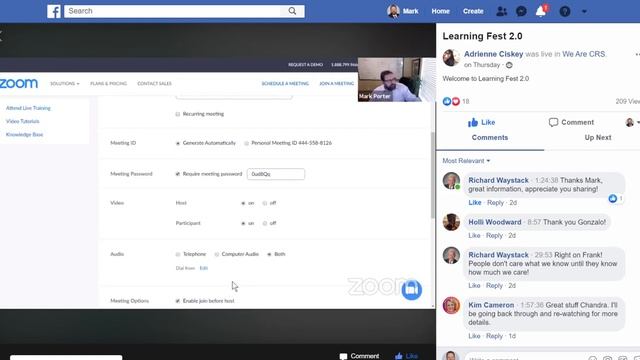Open post options ellipsis beside Adrienne Ciskey
Screen dimensions: 640x360
(x=637, y=54)
